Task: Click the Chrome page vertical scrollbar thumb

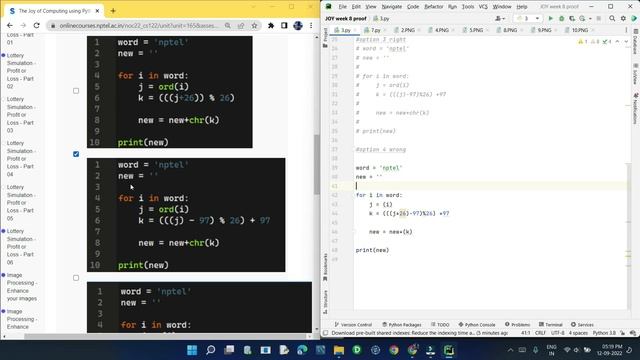Action: click(317, 164)
